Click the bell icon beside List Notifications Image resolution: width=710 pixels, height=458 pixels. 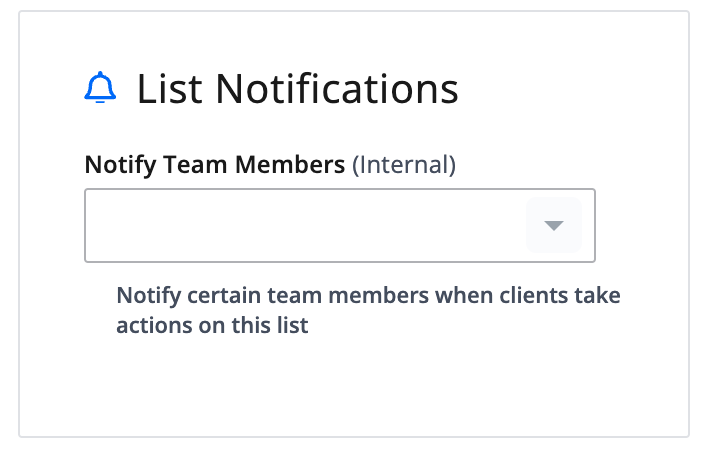pyautogui.click(x=100, y=87)
